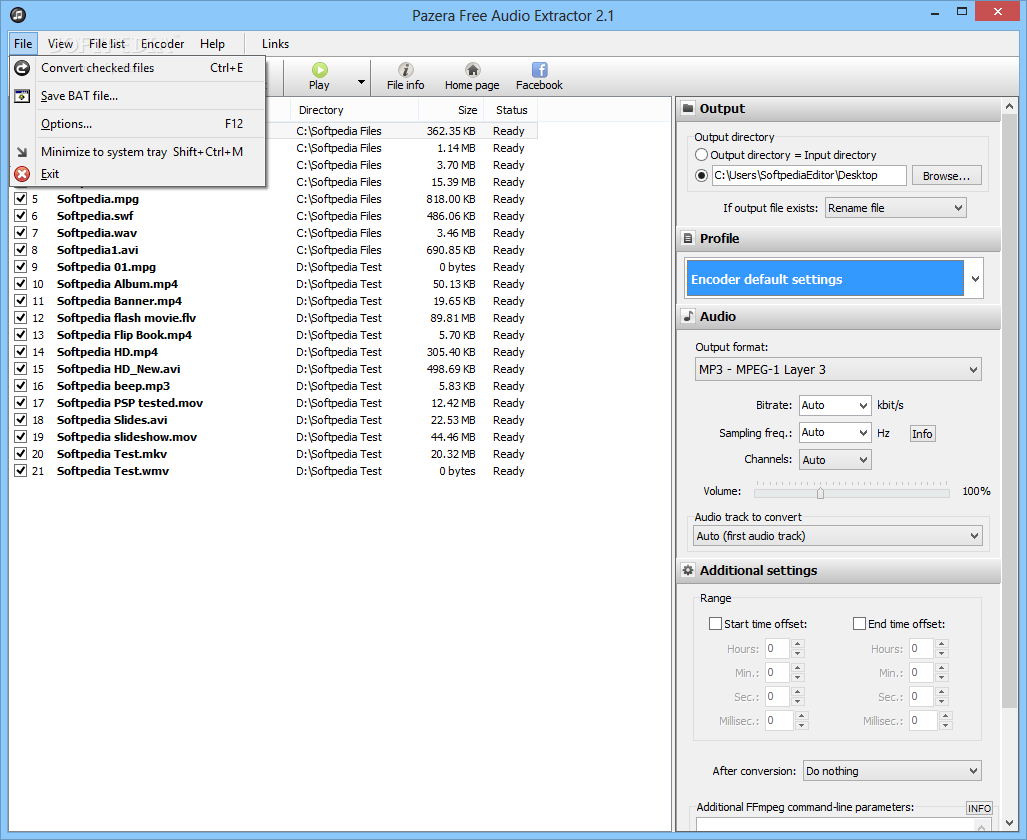The width and height of the screenshot is (1027, 840).
Task: Open the View menu
Action: pyautogui.click(x=60, y=44)
